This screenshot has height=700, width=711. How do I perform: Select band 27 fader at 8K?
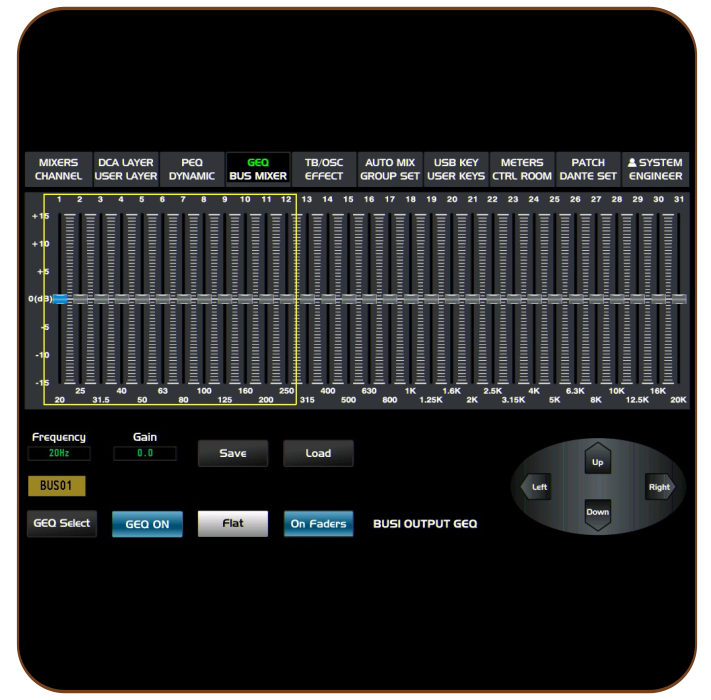[x=596, y=299]
